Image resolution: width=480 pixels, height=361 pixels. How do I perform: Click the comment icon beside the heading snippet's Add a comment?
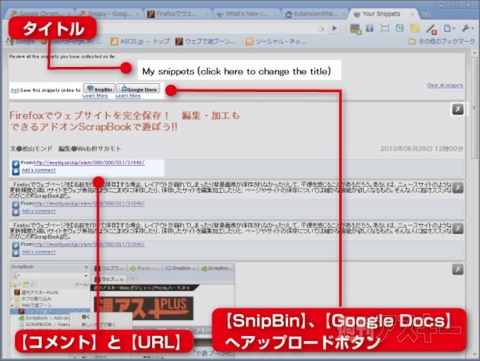pos(16,171)
